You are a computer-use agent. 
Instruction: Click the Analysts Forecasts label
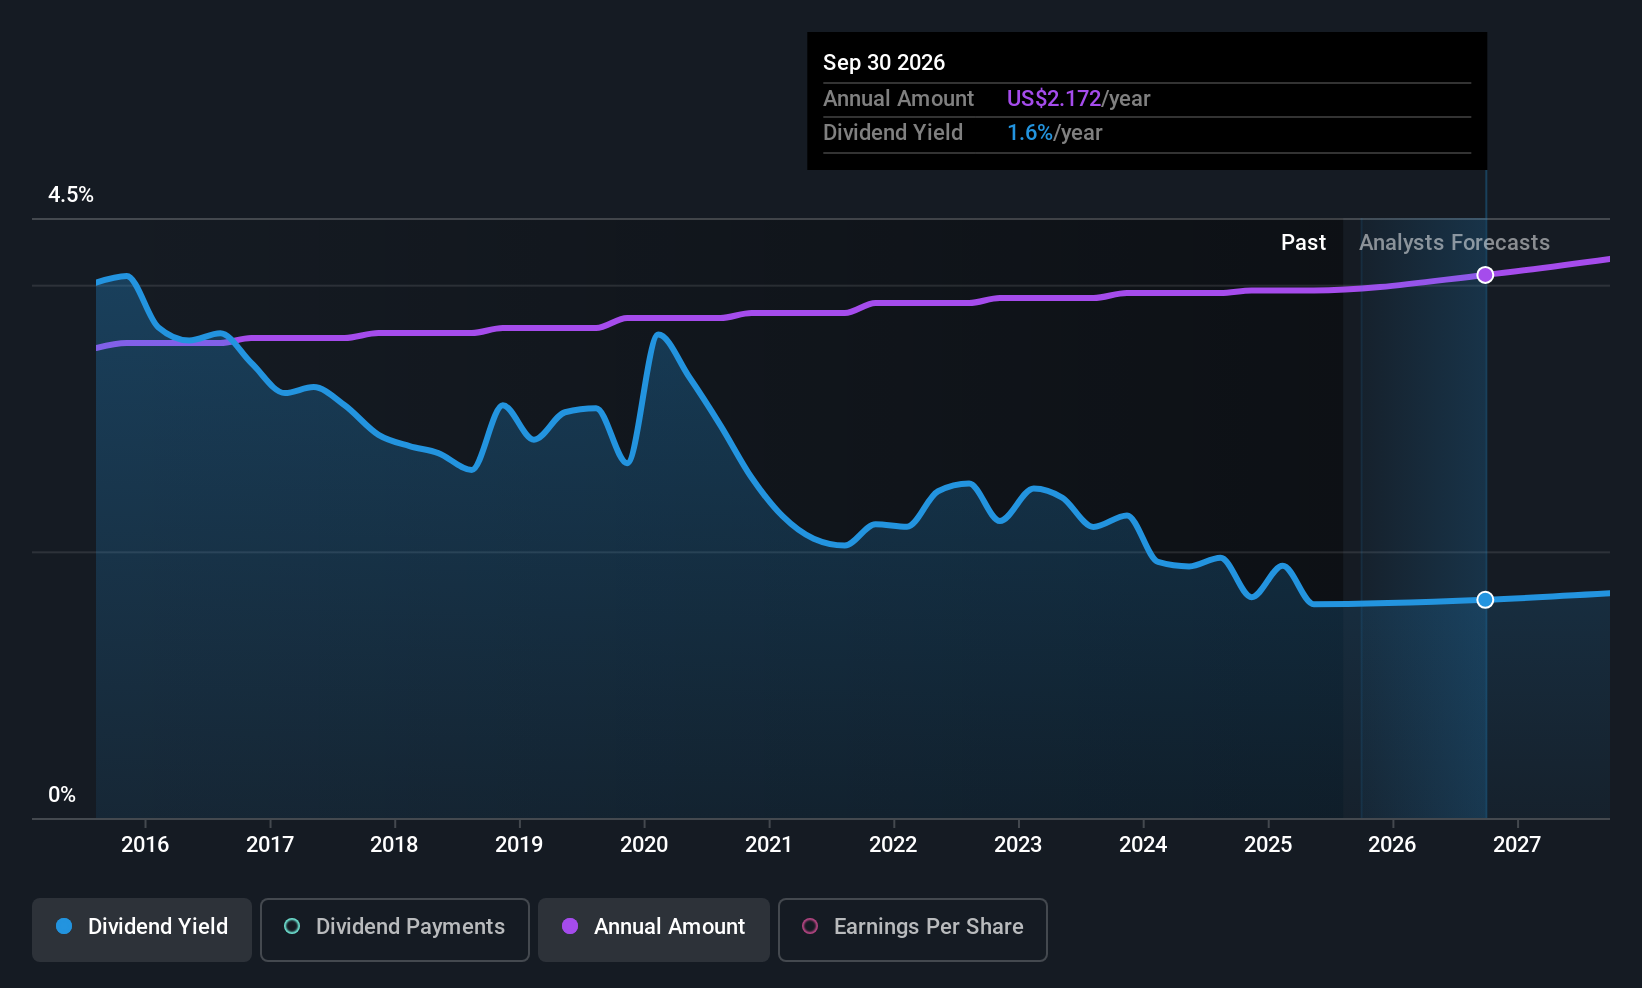pos(1454,243)
